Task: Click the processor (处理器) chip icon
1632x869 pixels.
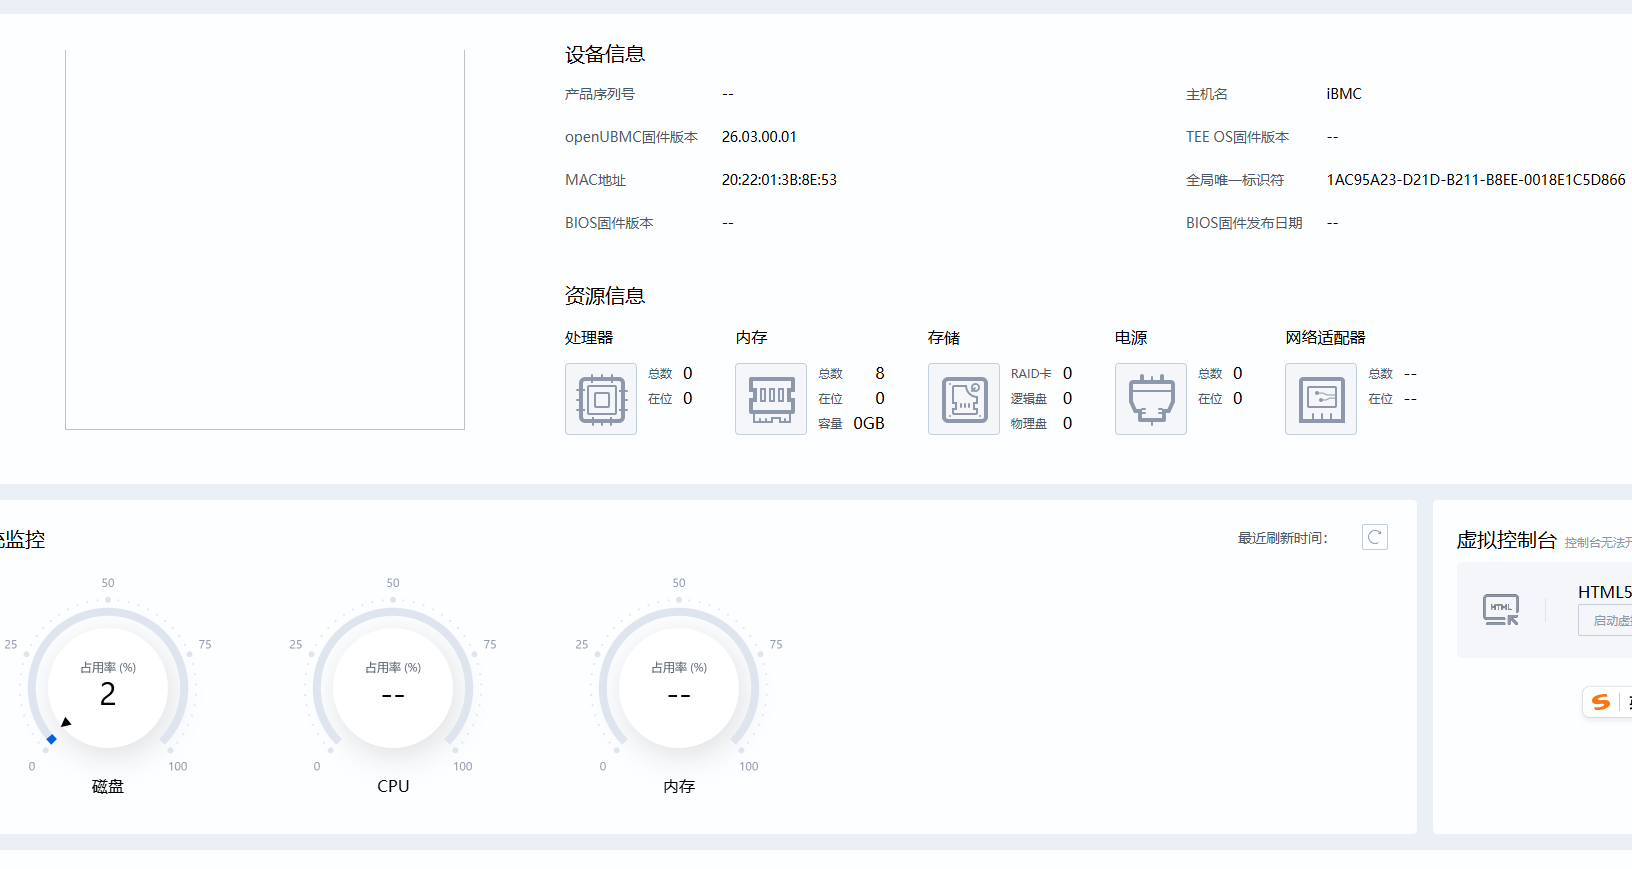Action: [601, 399]
